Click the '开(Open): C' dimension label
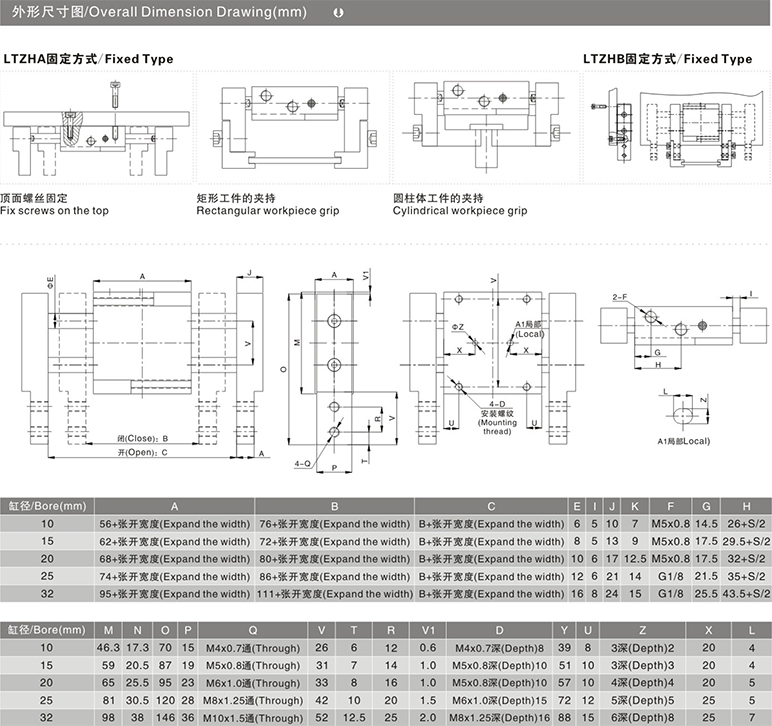Viewport: 772px width, 726px height. point(142,452)
